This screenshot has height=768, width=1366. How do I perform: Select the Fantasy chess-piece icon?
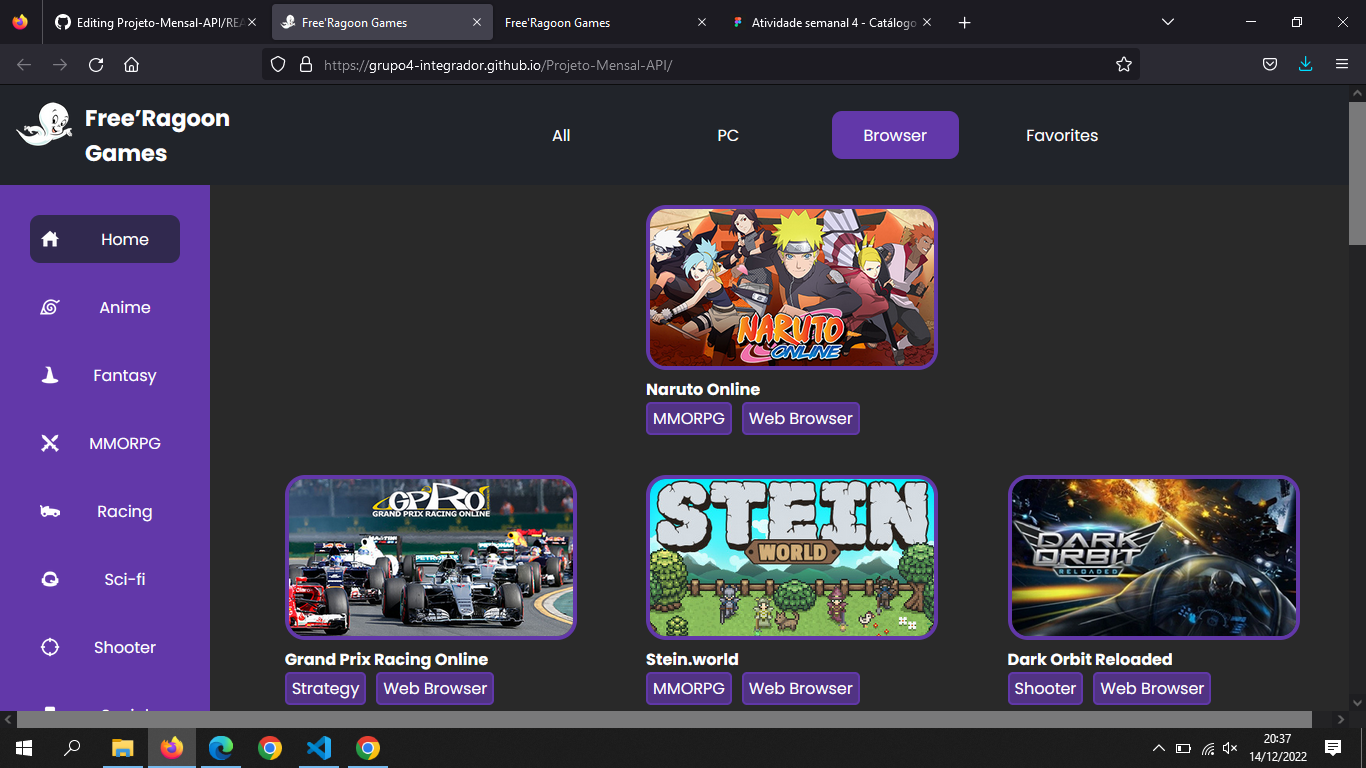click(x=50, y=375)
